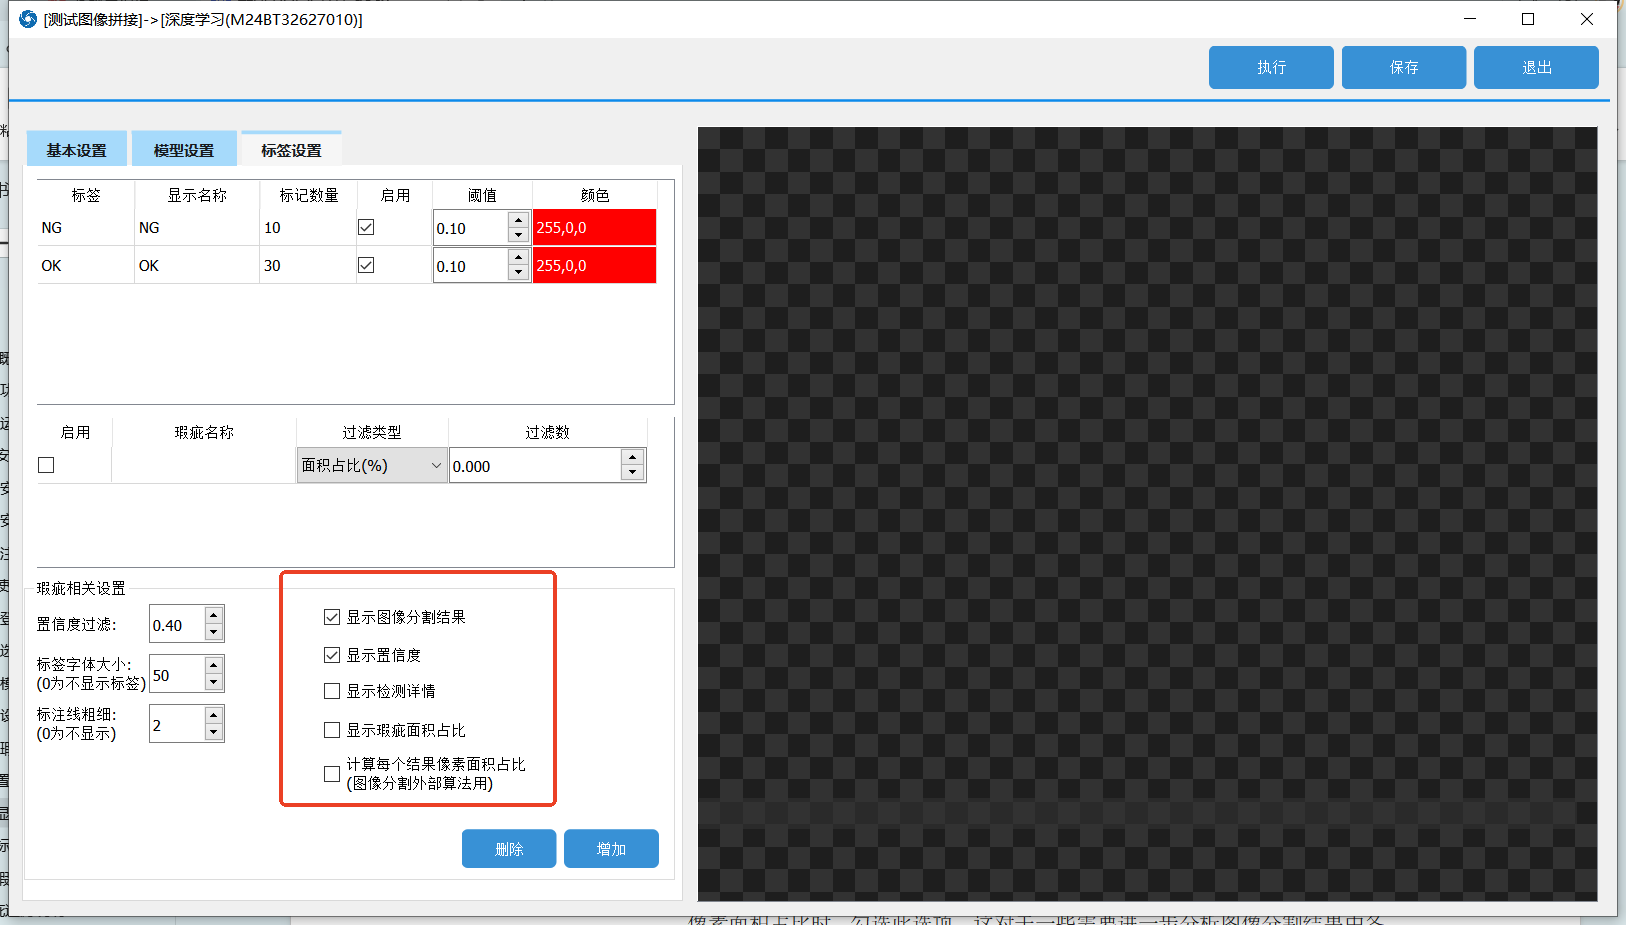Increase filter number value with up arrow
This screenshot has height=925, width=1626.
pyautogui.click(x=632, y=458)
